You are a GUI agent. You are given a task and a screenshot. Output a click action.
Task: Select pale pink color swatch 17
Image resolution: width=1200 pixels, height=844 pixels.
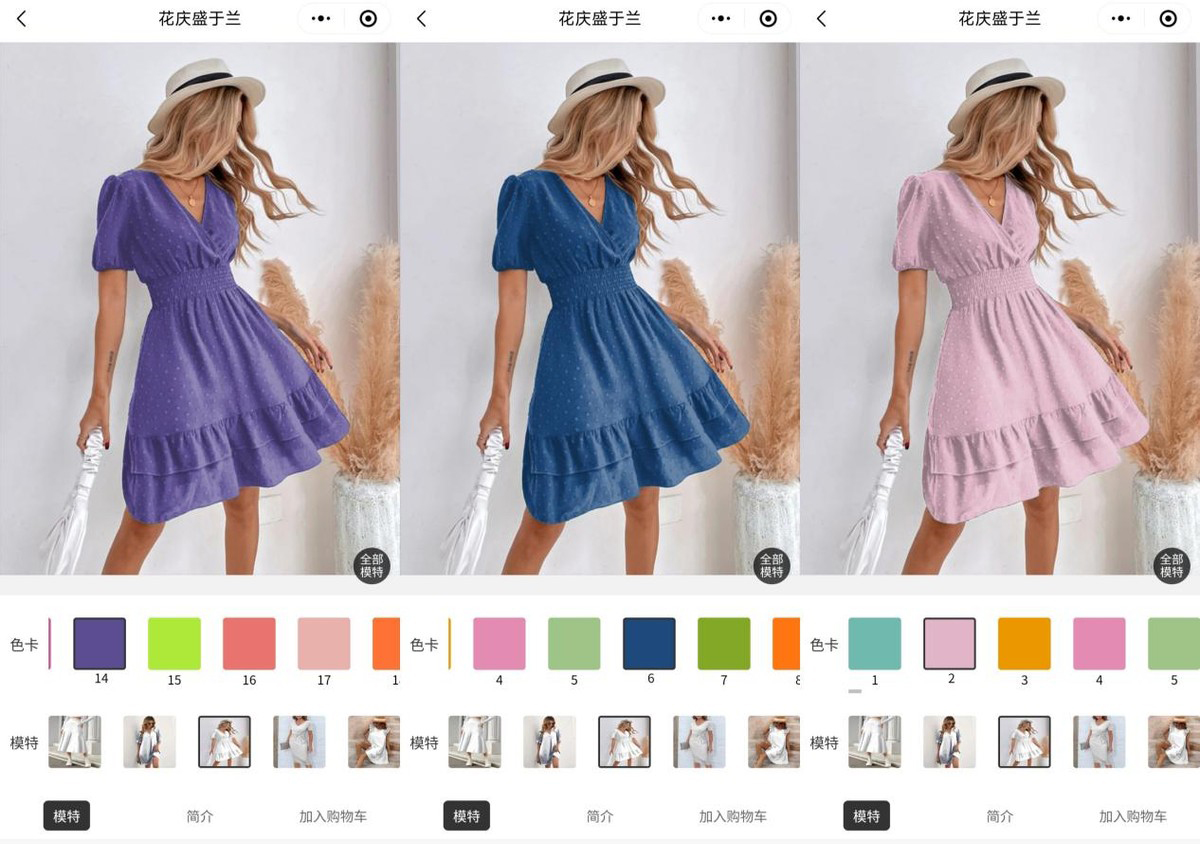[x=324, y=643]
